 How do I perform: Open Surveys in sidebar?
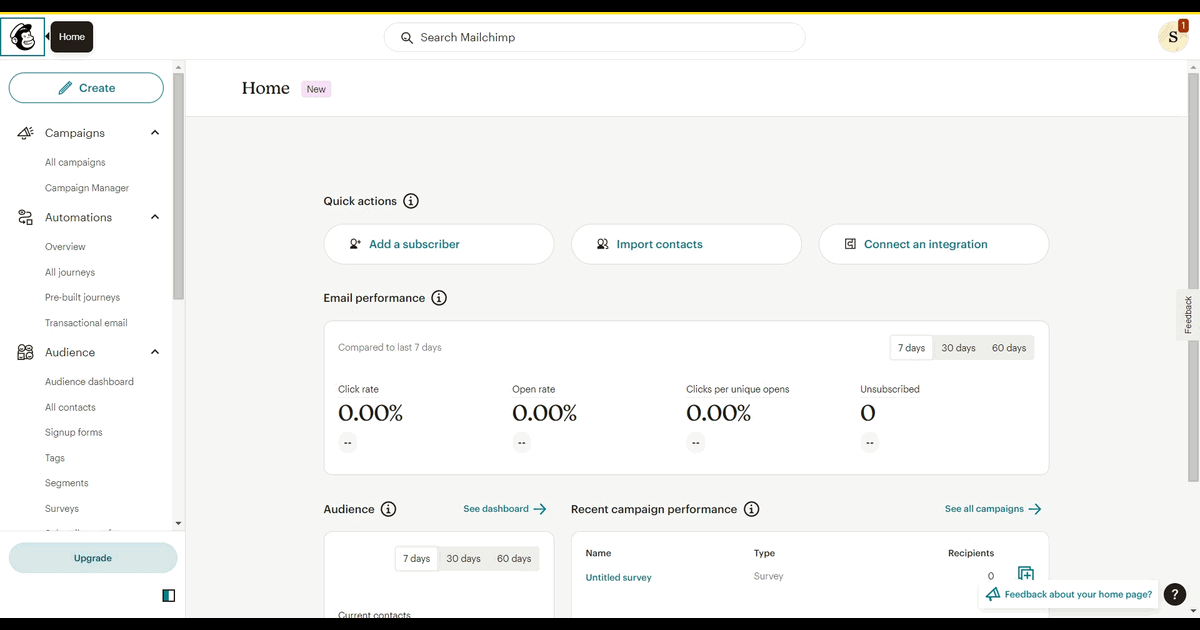click(62, 509)
